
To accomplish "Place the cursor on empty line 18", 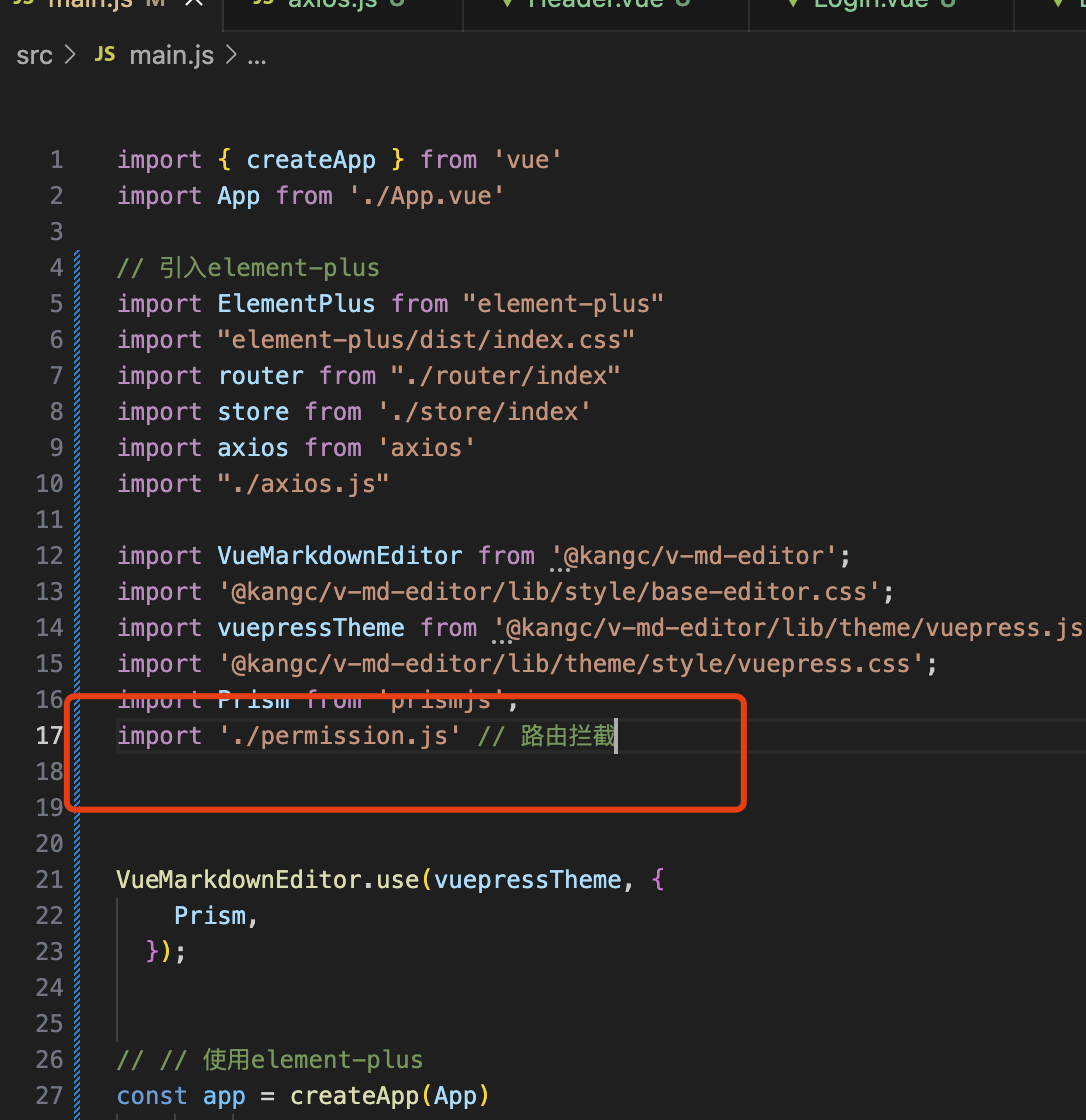I will point(300,772).
